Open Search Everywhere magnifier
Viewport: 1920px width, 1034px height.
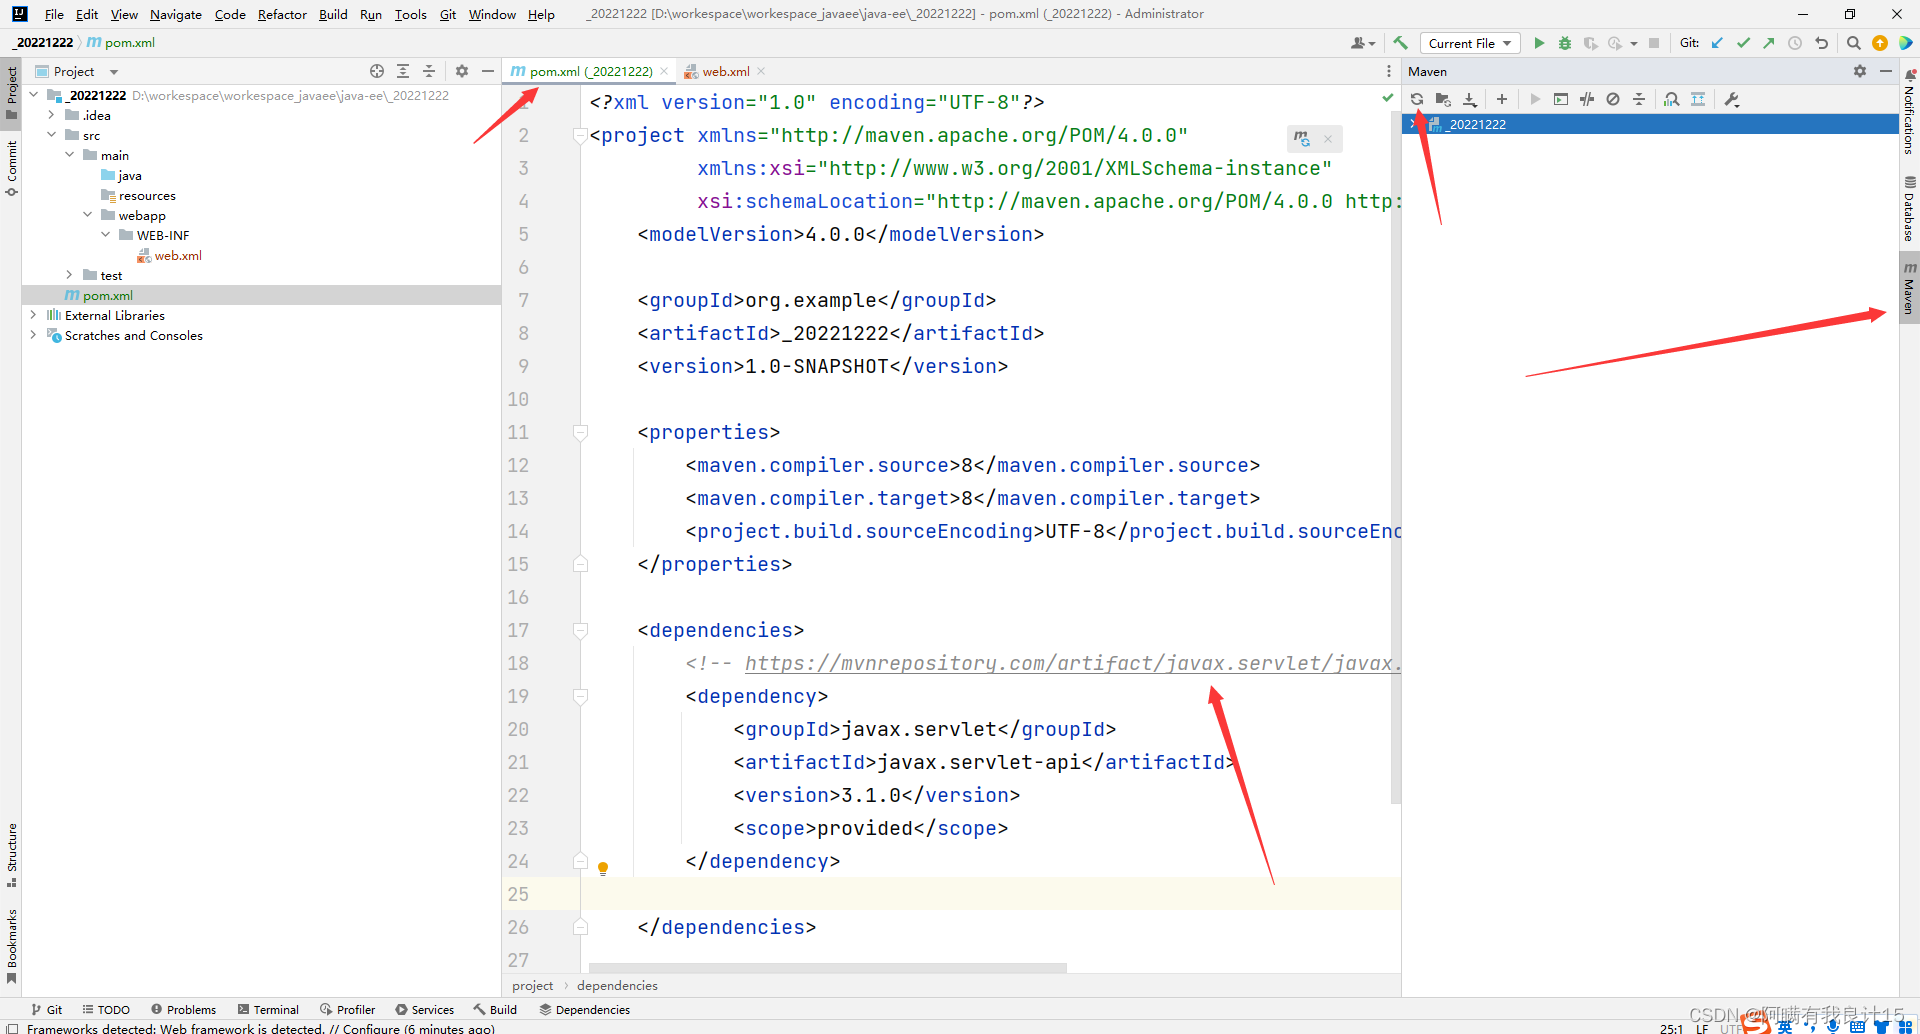(x=1854, y=43)
